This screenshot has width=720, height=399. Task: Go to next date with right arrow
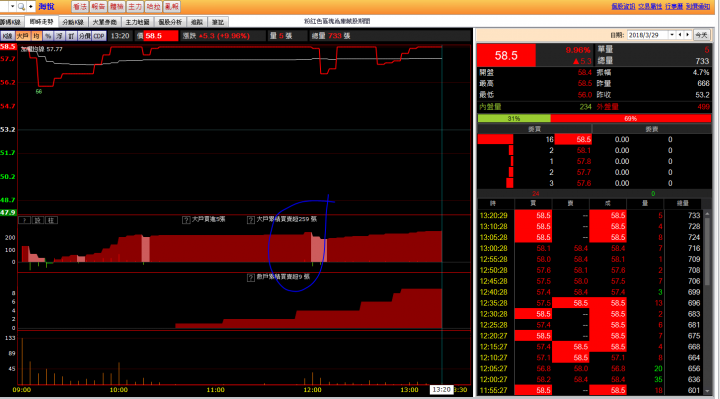point(687,35)
